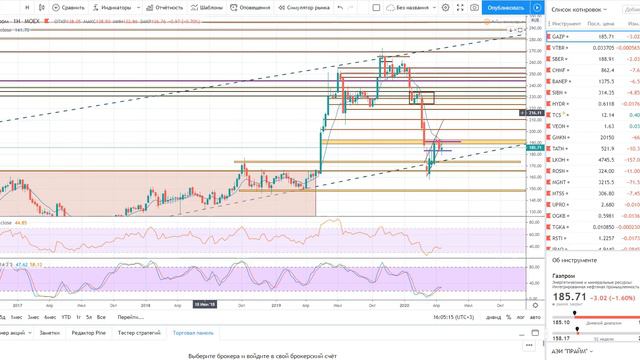Toggle dividend adjustment (дивид)
This screenshot has height=360, width=640.
493,317
